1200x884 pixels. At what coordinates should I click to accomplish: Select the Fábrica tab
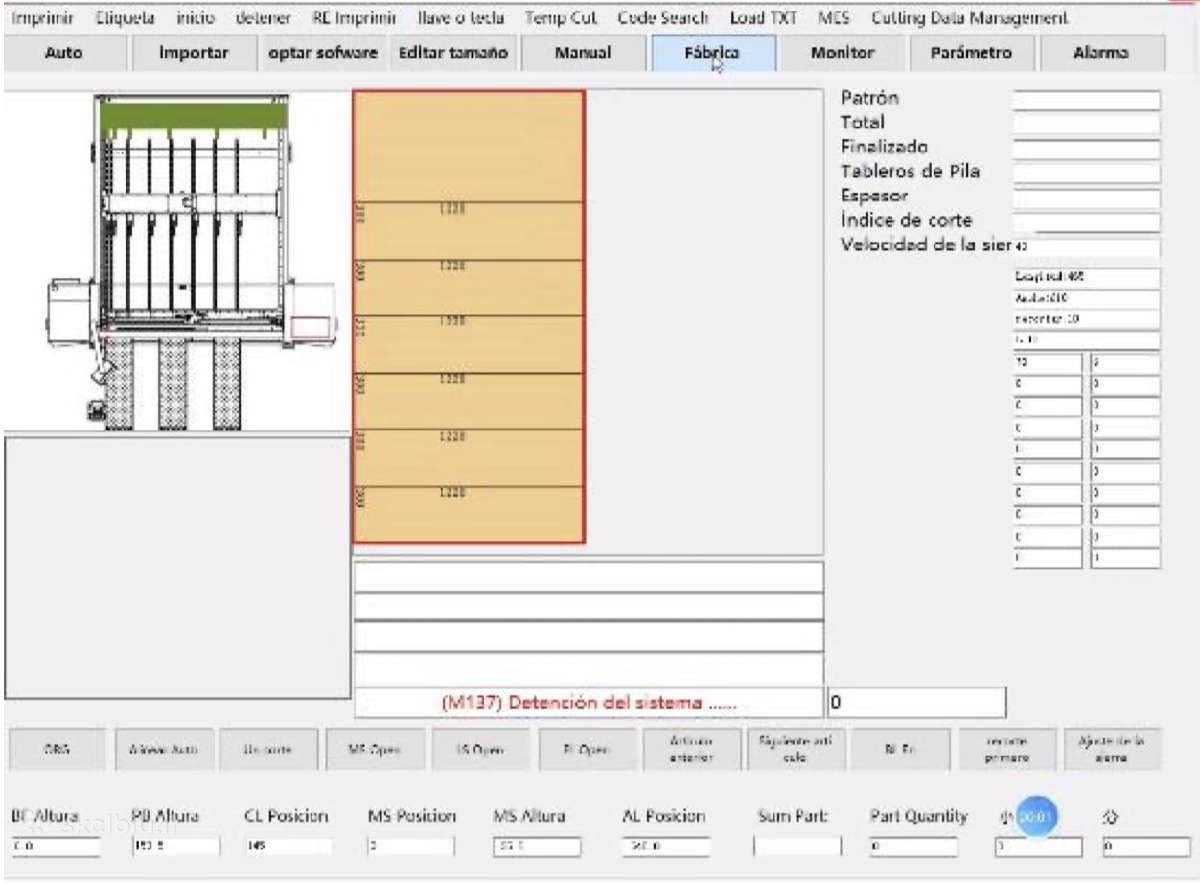712,53
